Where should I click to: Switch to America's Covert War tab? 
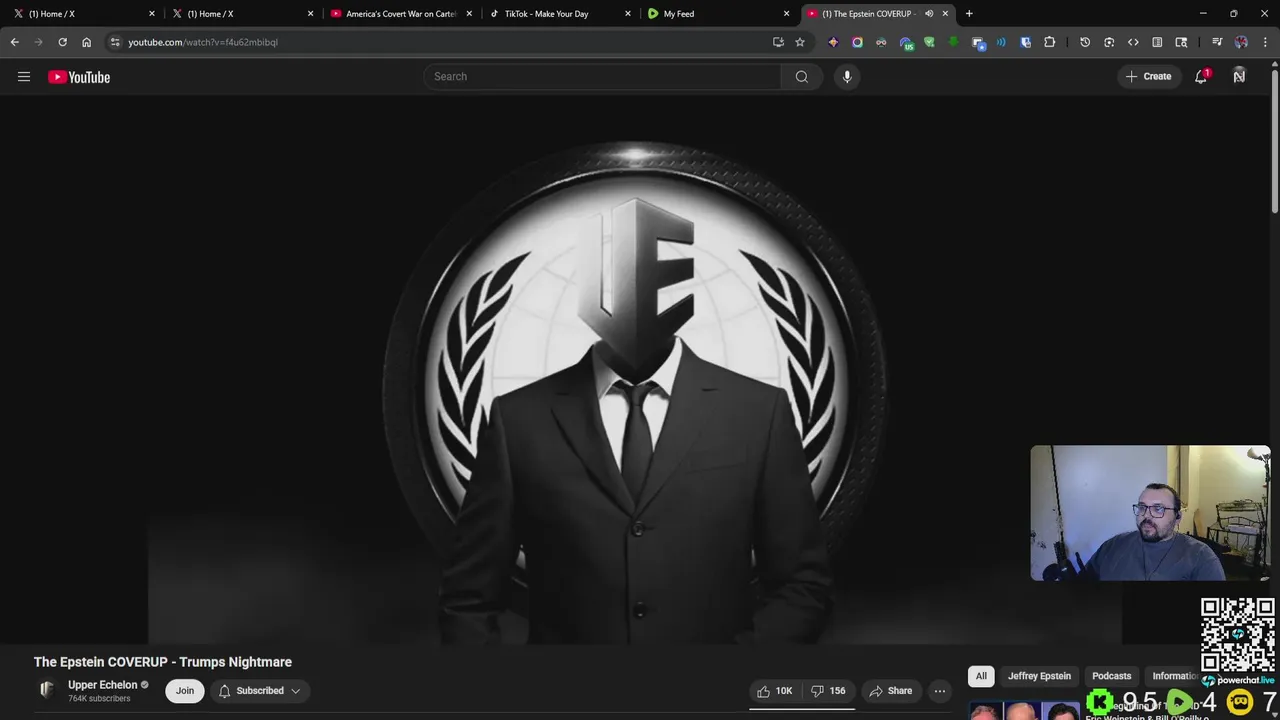tap(400, 14)
